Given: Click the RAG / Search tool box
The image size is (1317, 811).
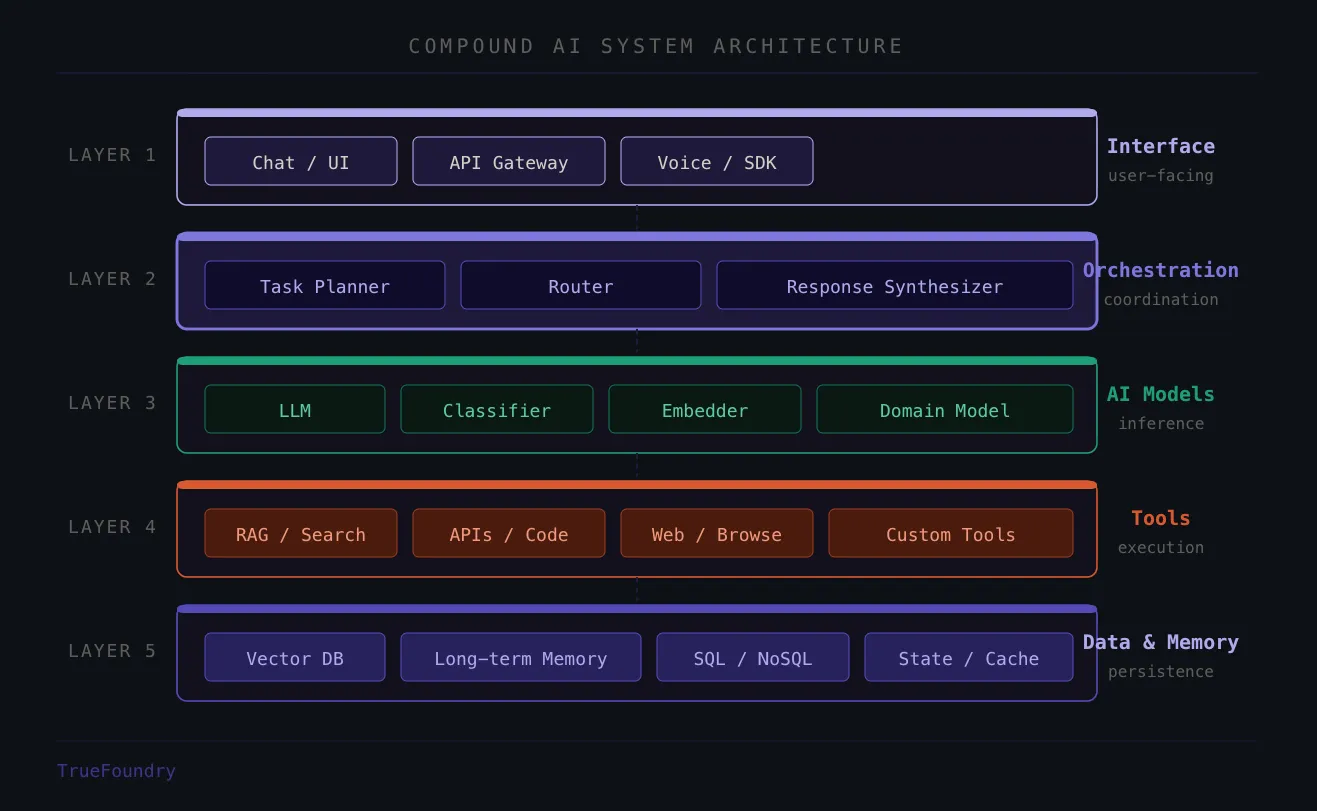Looking at the screenshot, I should [301, 533].
